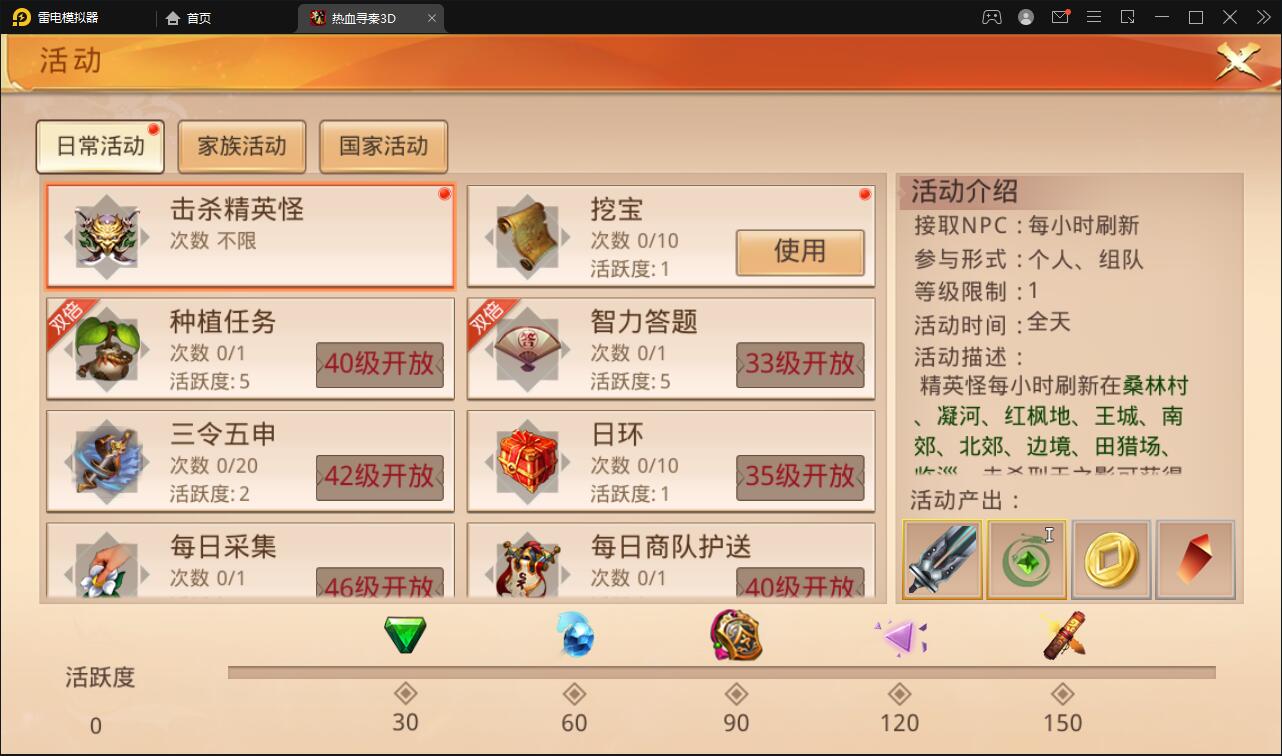Select the red crystal reward item
This screenshot has width=1282, height=756.
click(1195, 560)
